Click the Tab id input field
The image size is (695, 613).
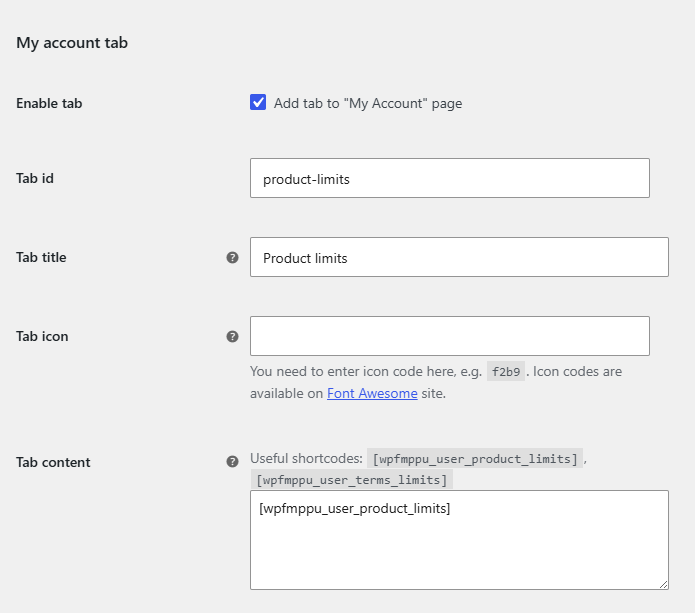450,178
